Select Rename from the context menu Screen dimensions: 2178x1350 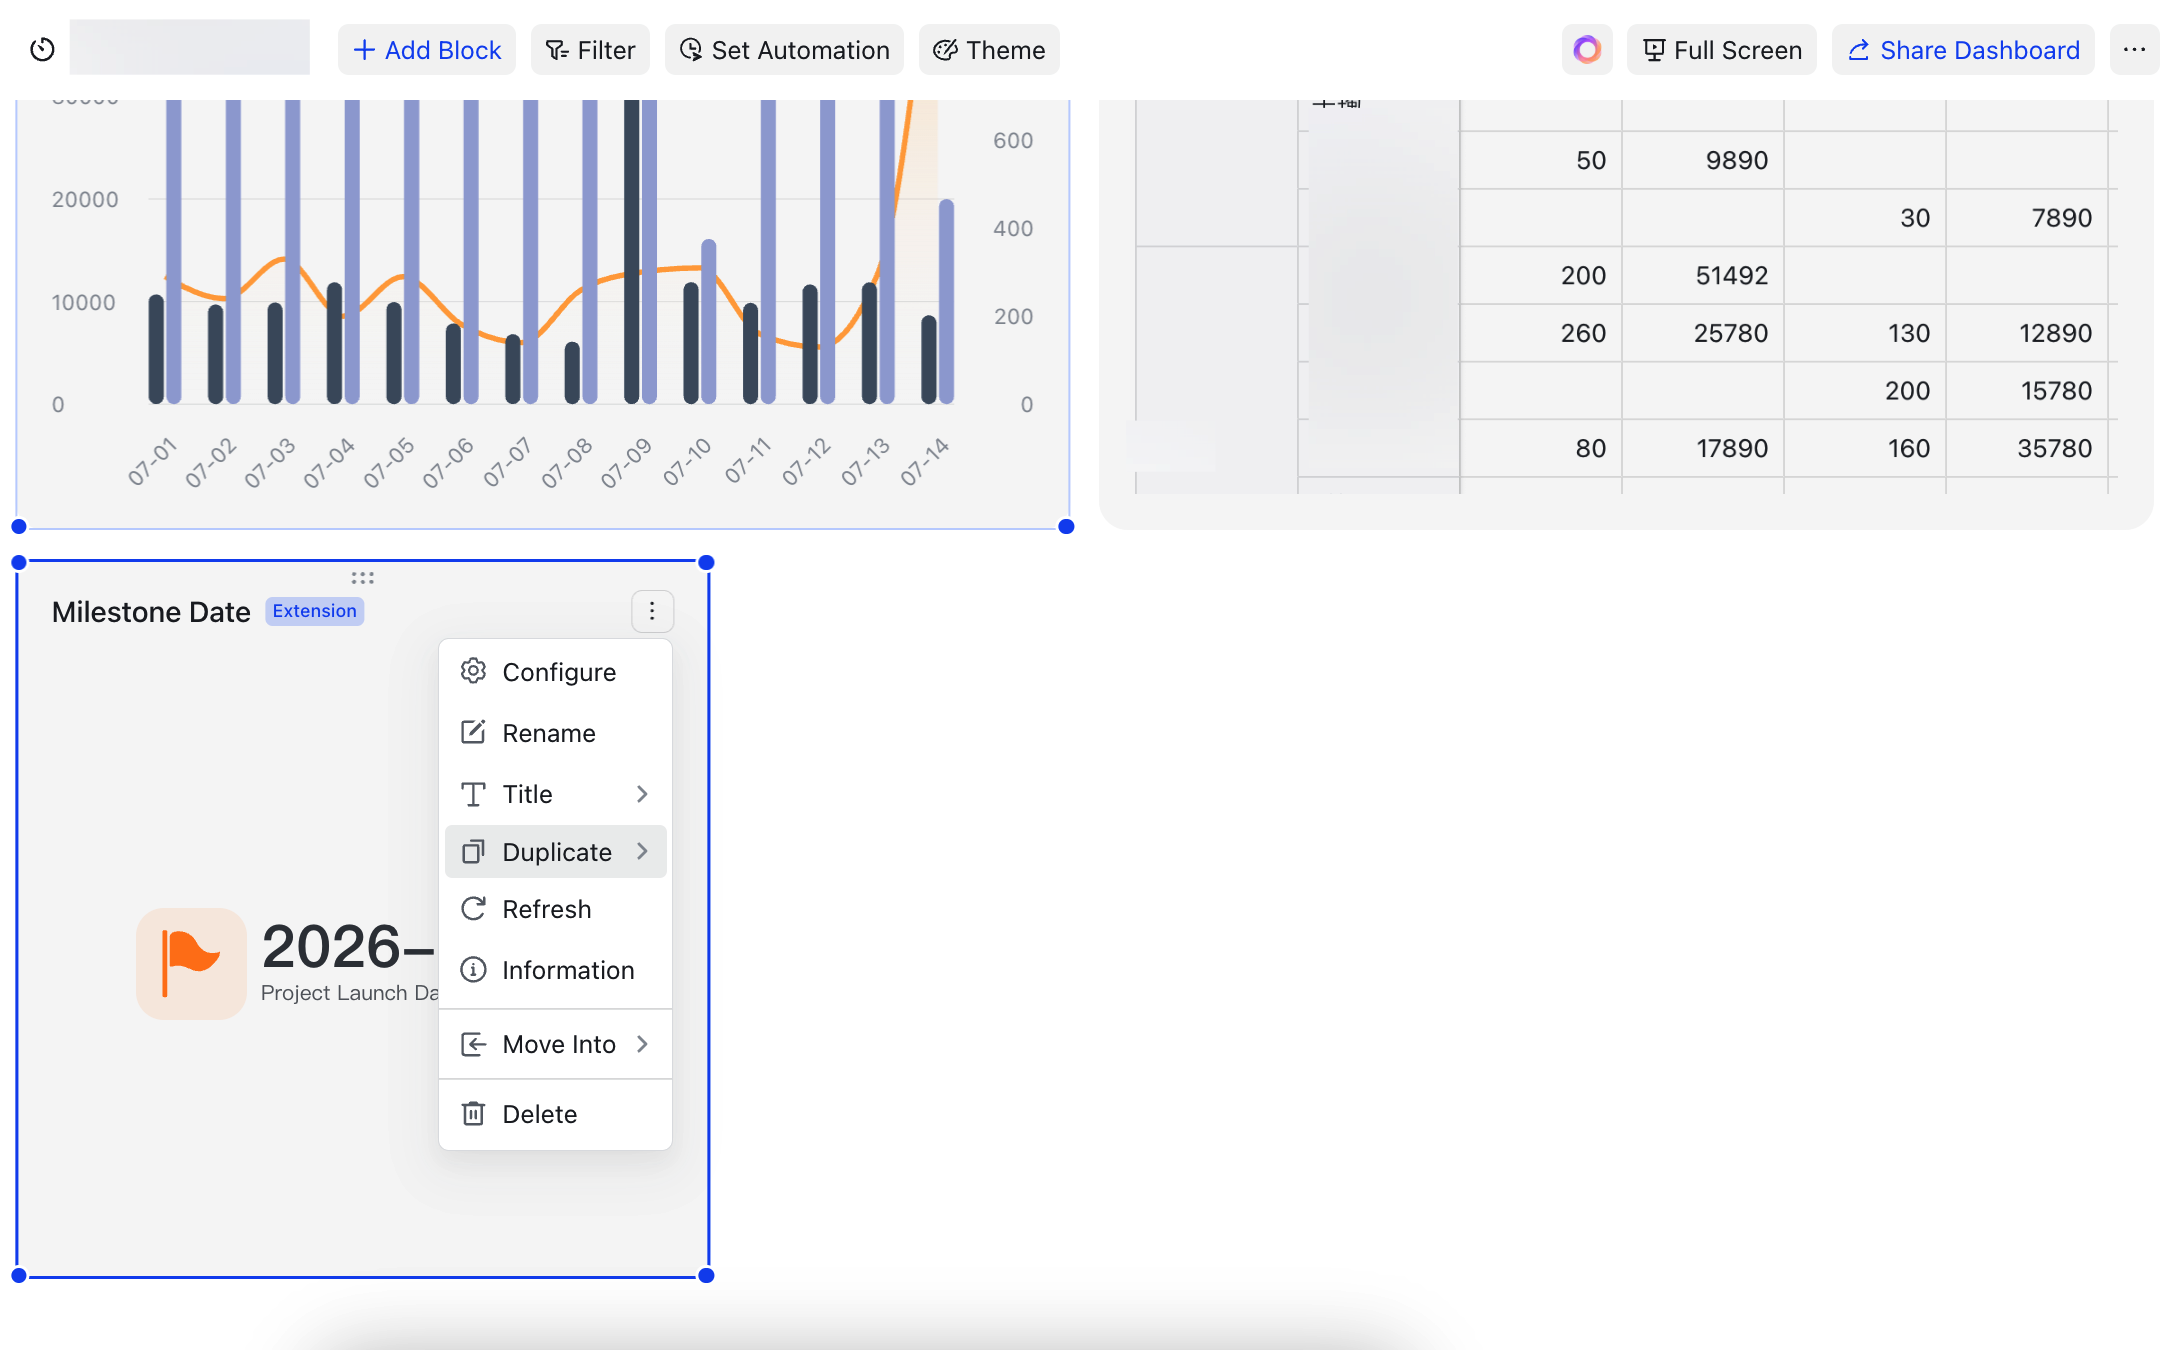555,733
